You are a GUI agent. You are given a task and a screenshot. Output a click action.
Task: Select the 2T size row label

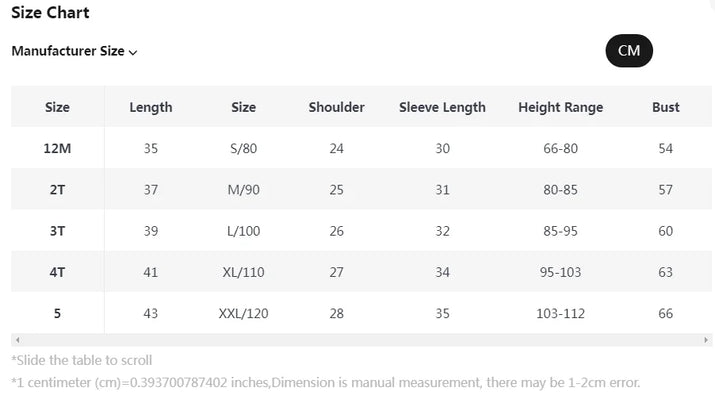[57, 190]
